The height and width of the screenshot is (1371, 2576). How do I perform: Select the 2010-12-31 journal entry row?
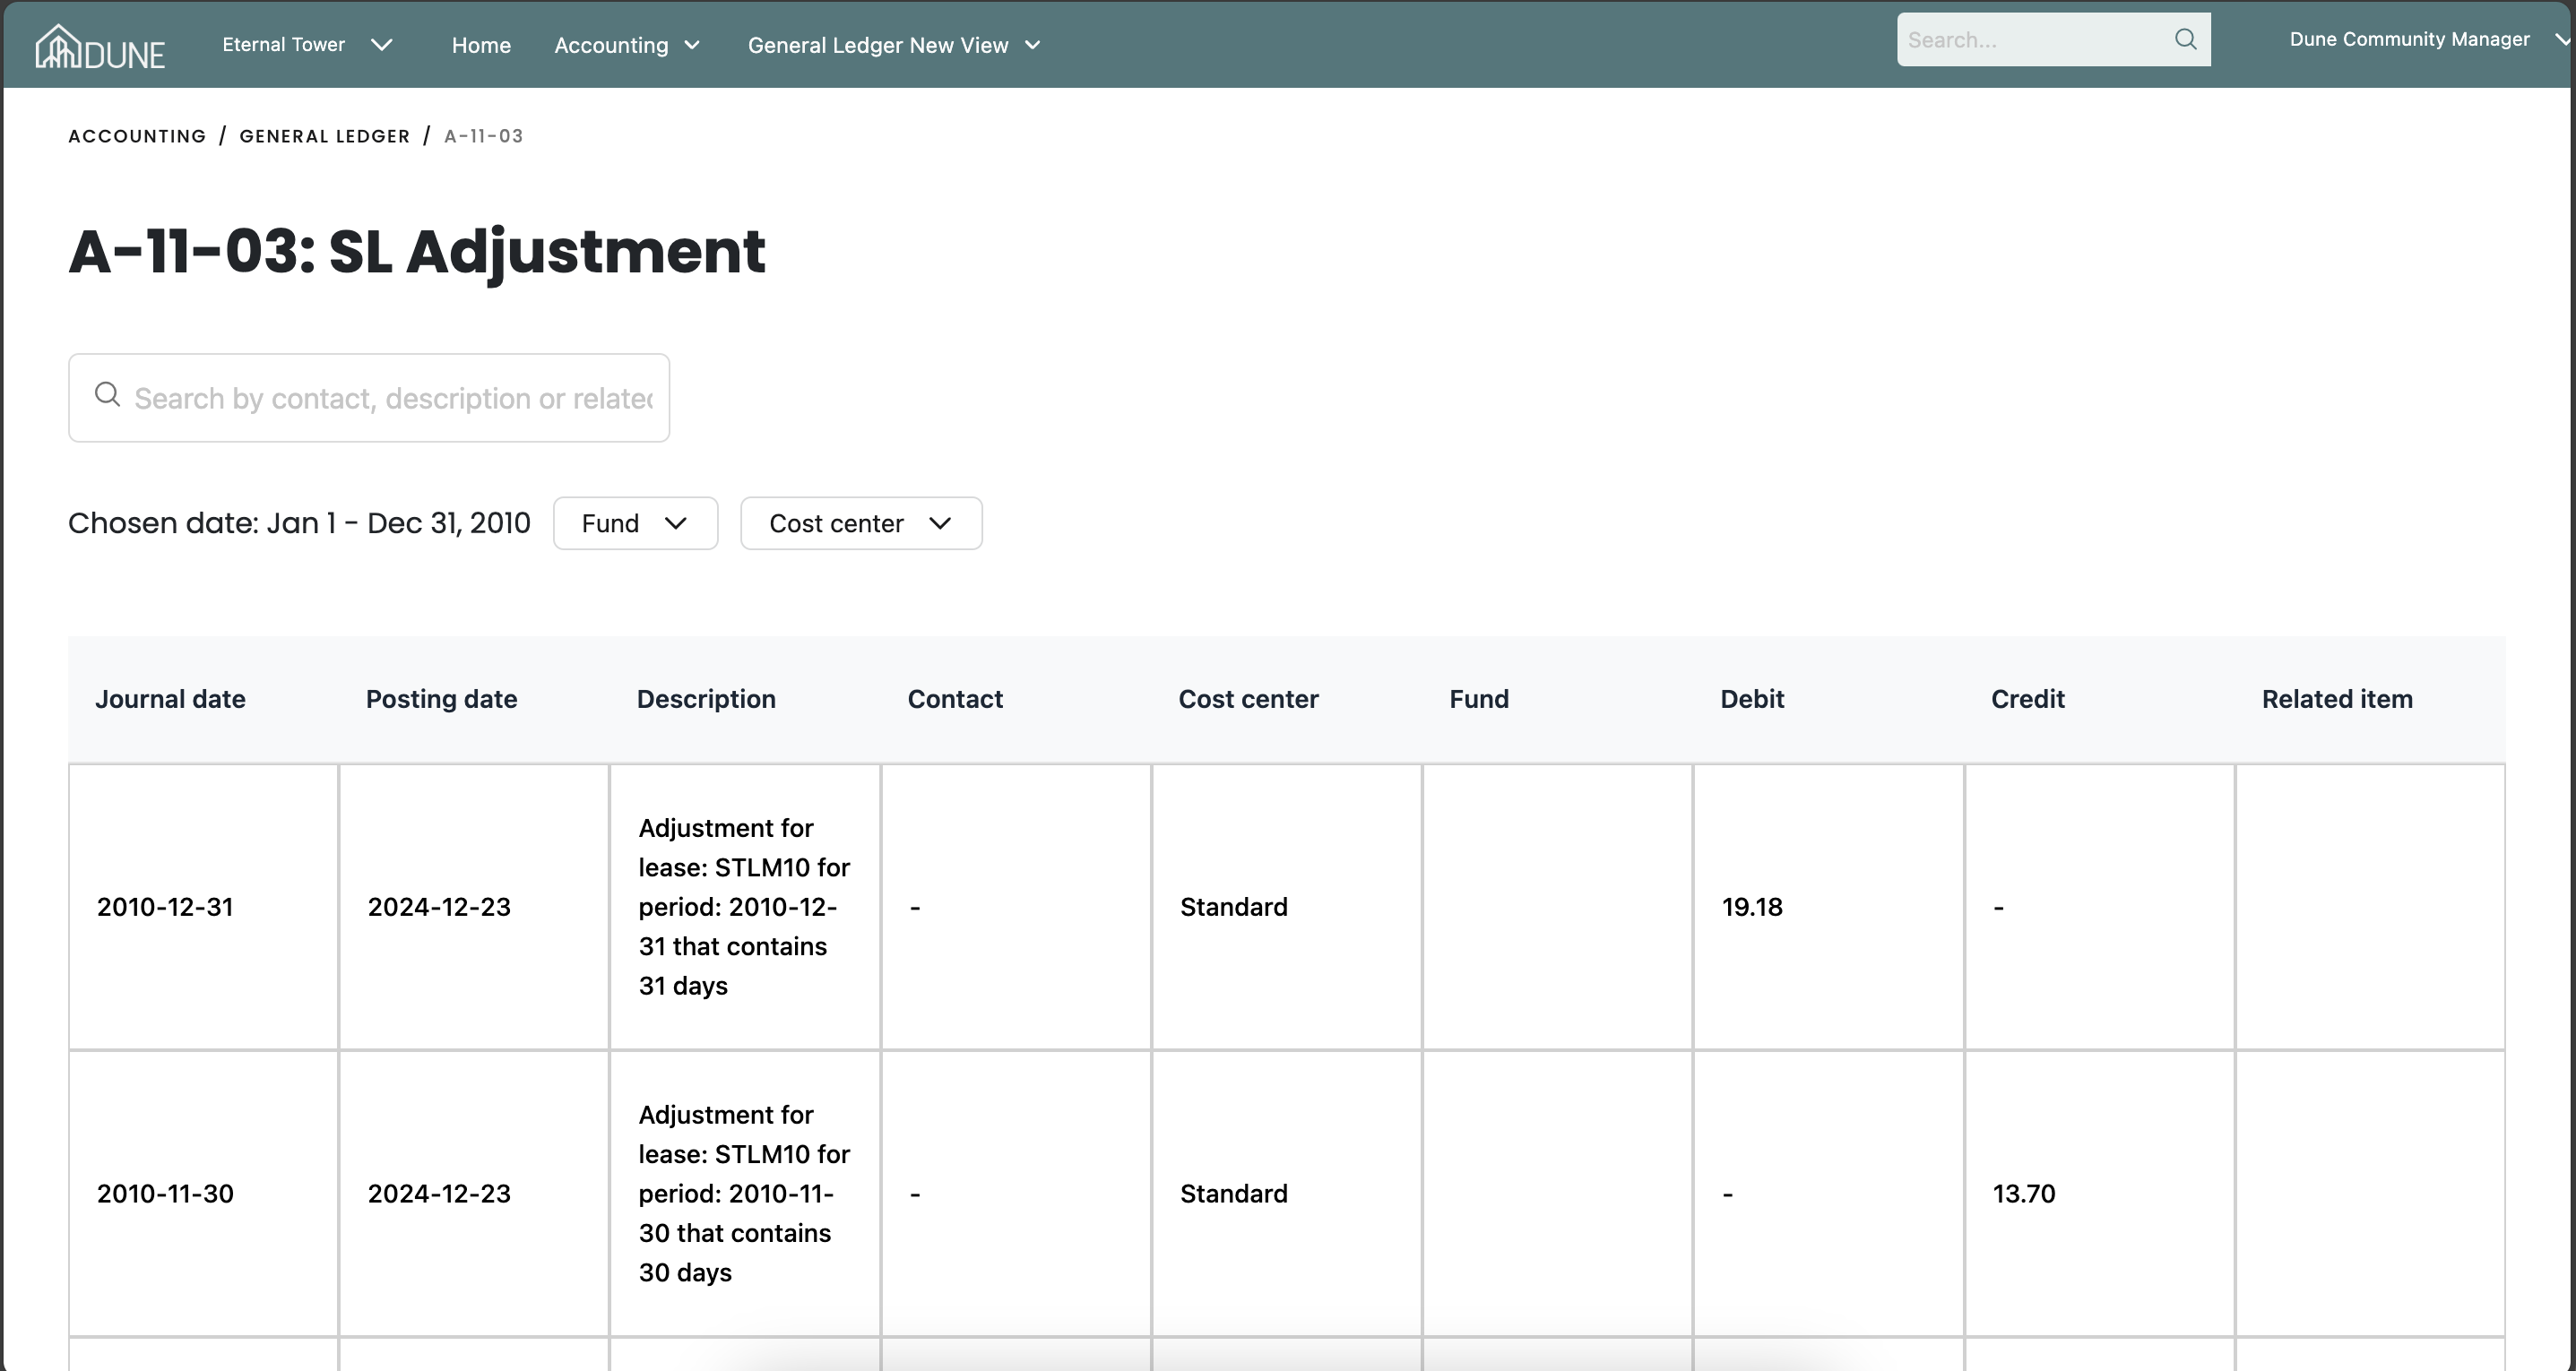[165, 907]
